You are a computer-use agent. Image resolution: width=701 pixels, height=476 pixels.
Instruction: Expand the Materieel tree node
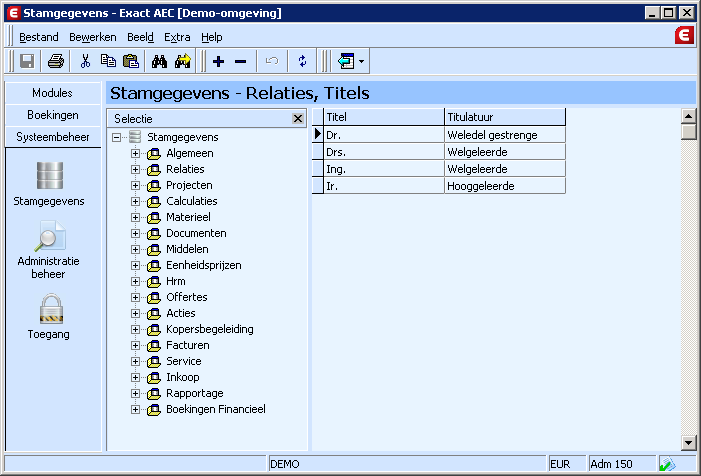pos(135,218)
